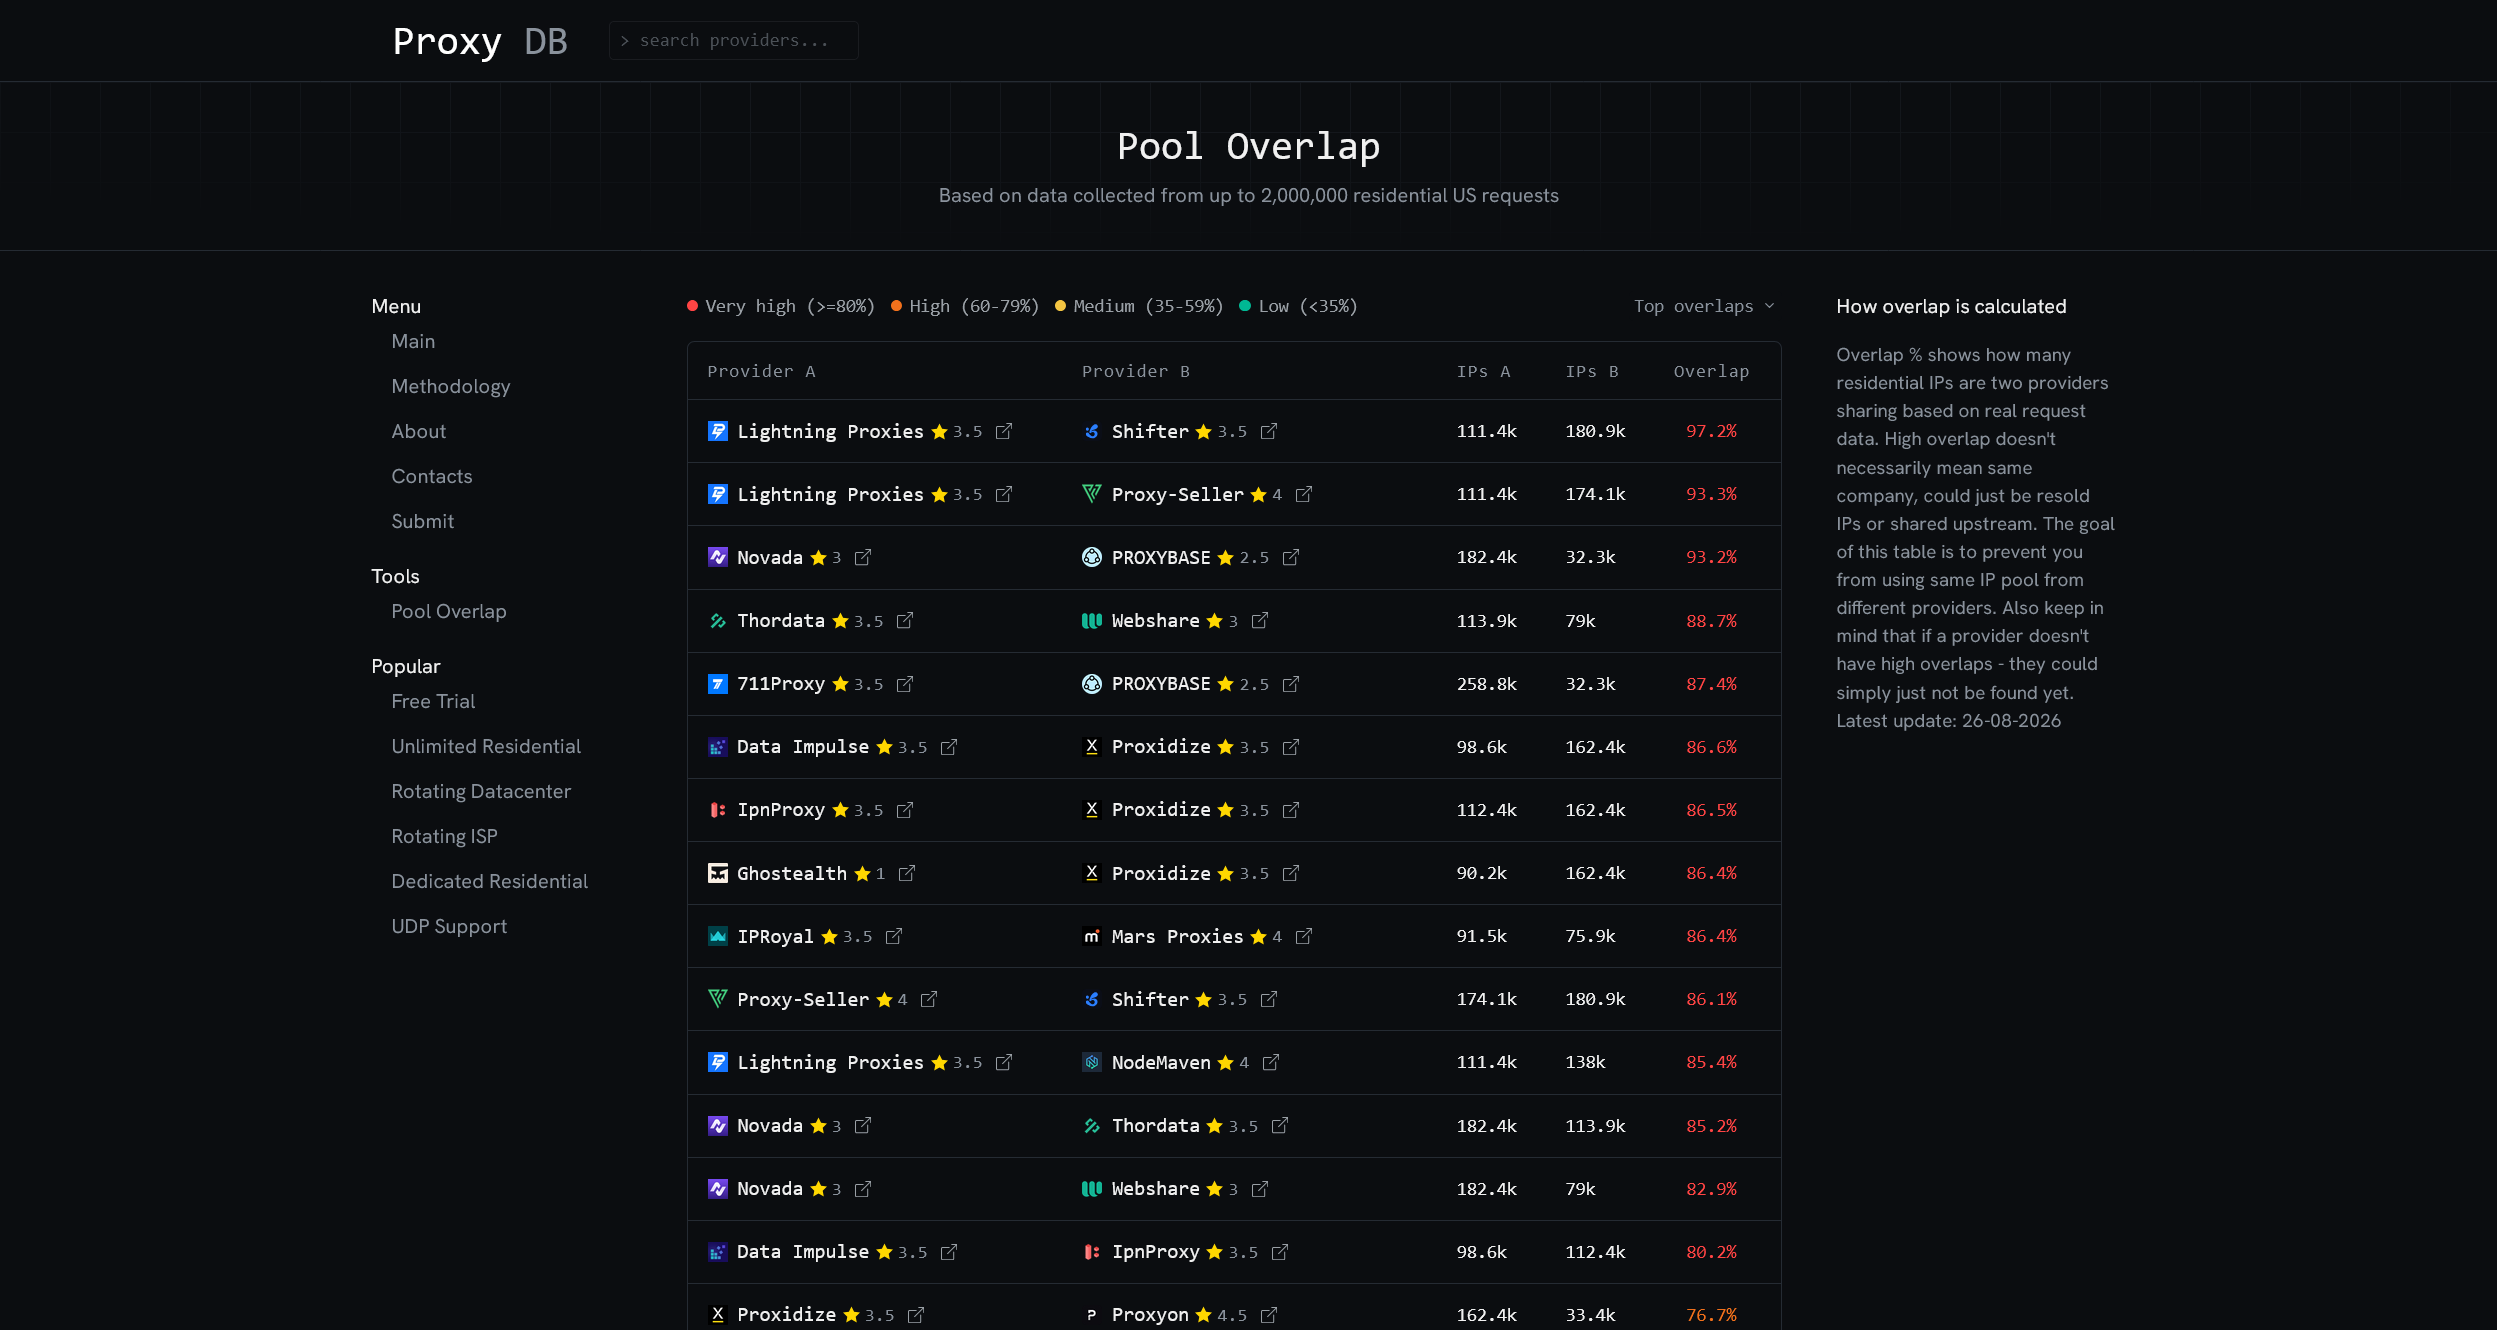Open PROXYBASE external link in the 711Proxy row
The width and height of the screenshot is (2497, 1330).
tap(1290, 684)
